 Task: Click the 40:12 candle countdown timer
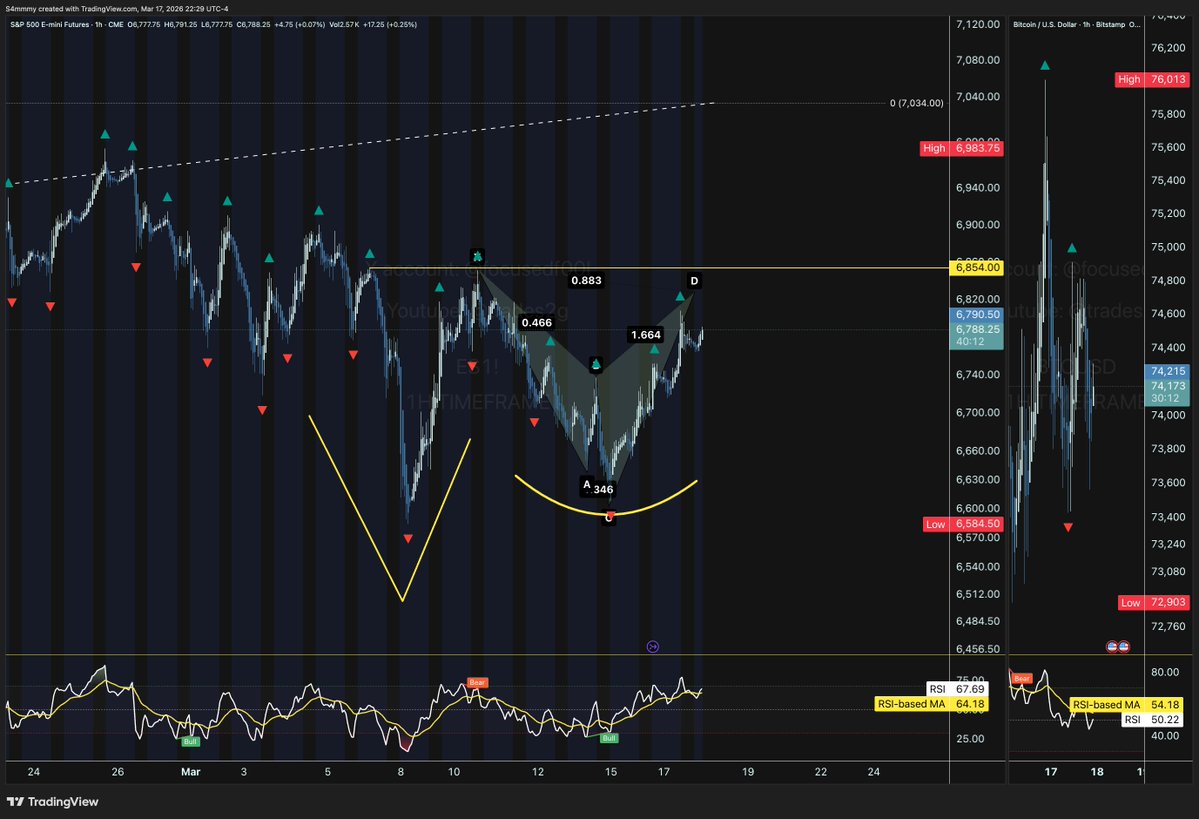pyautogui.click(x=970, y=342)
